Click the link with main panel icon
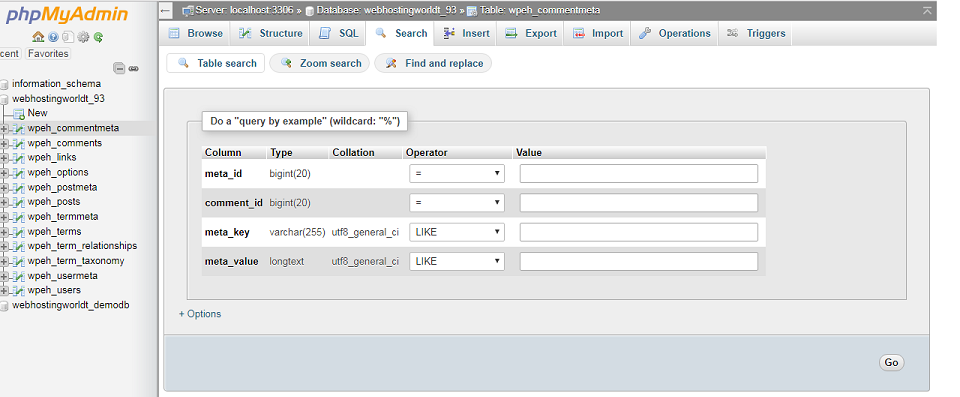 pyautogui.click(x=133, y=69)
